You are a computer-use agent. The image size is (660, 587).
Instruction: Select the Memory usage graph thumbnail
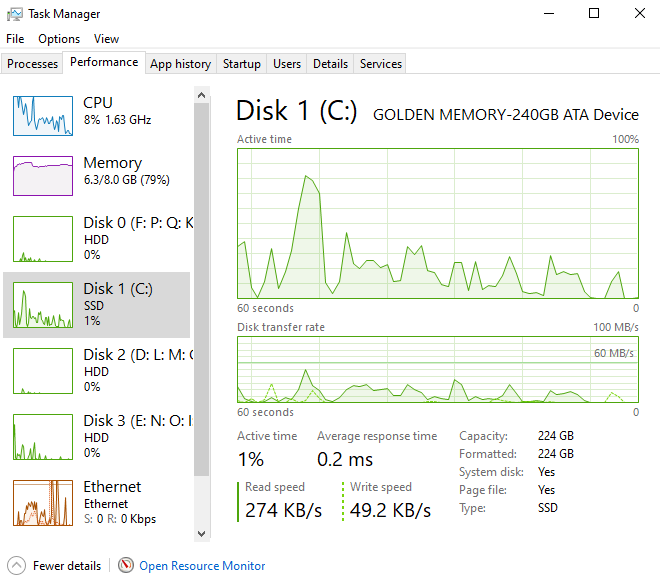click(x=43, y=176)
